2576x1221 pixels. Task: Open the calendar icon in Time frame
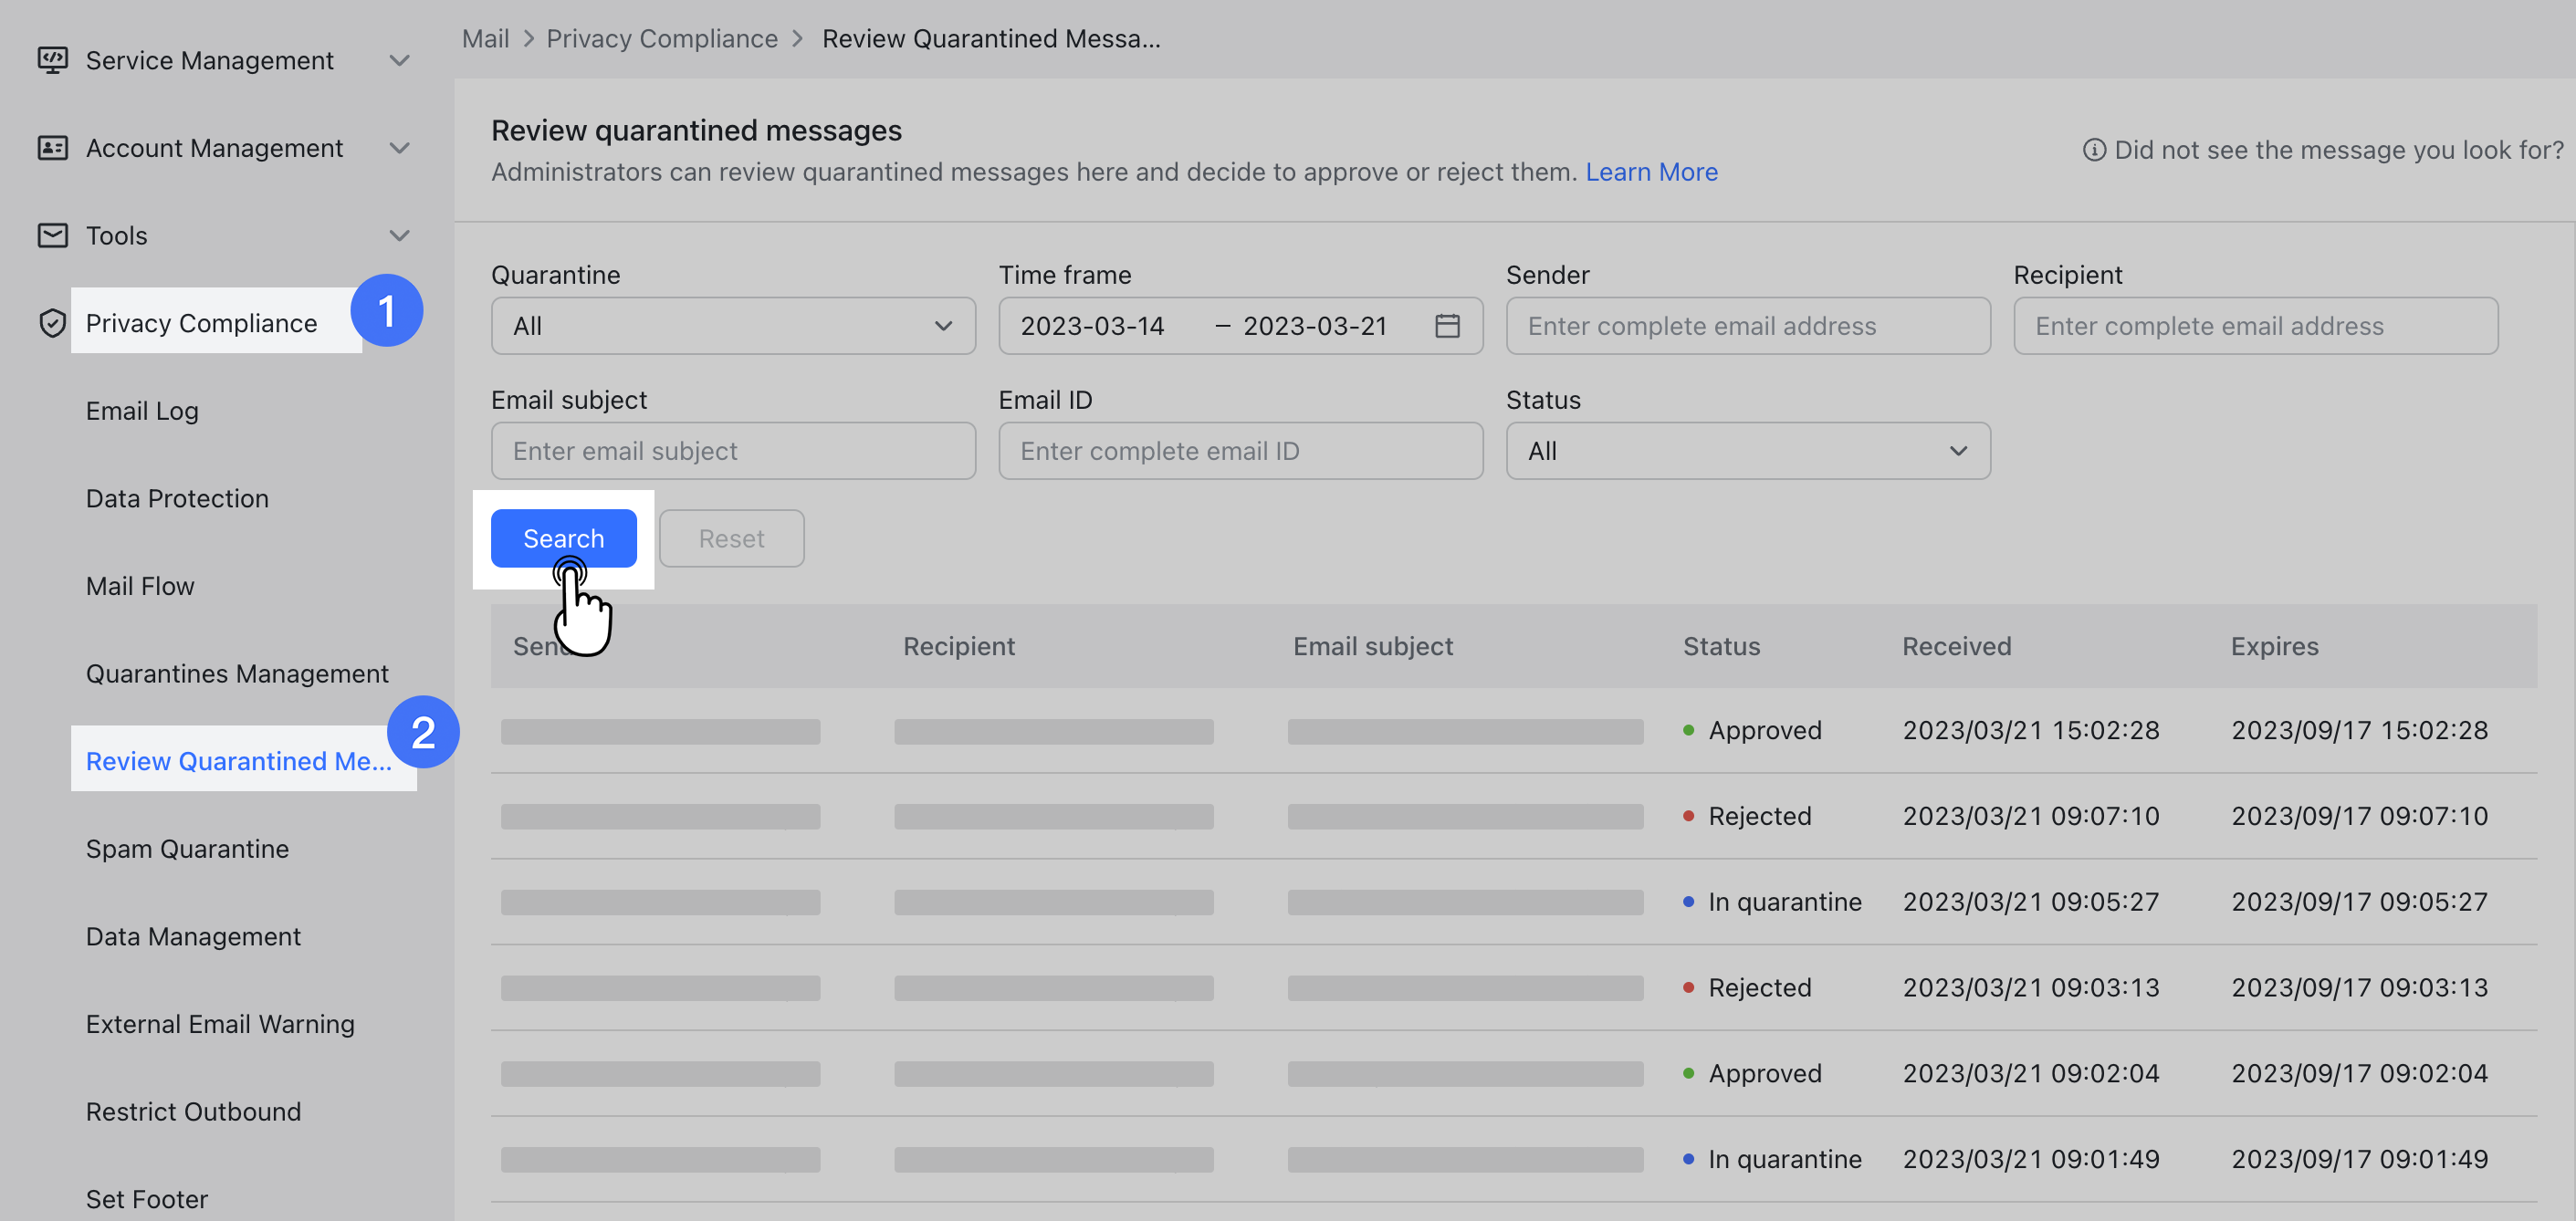pyautogui.click(x=1448, y=325)
